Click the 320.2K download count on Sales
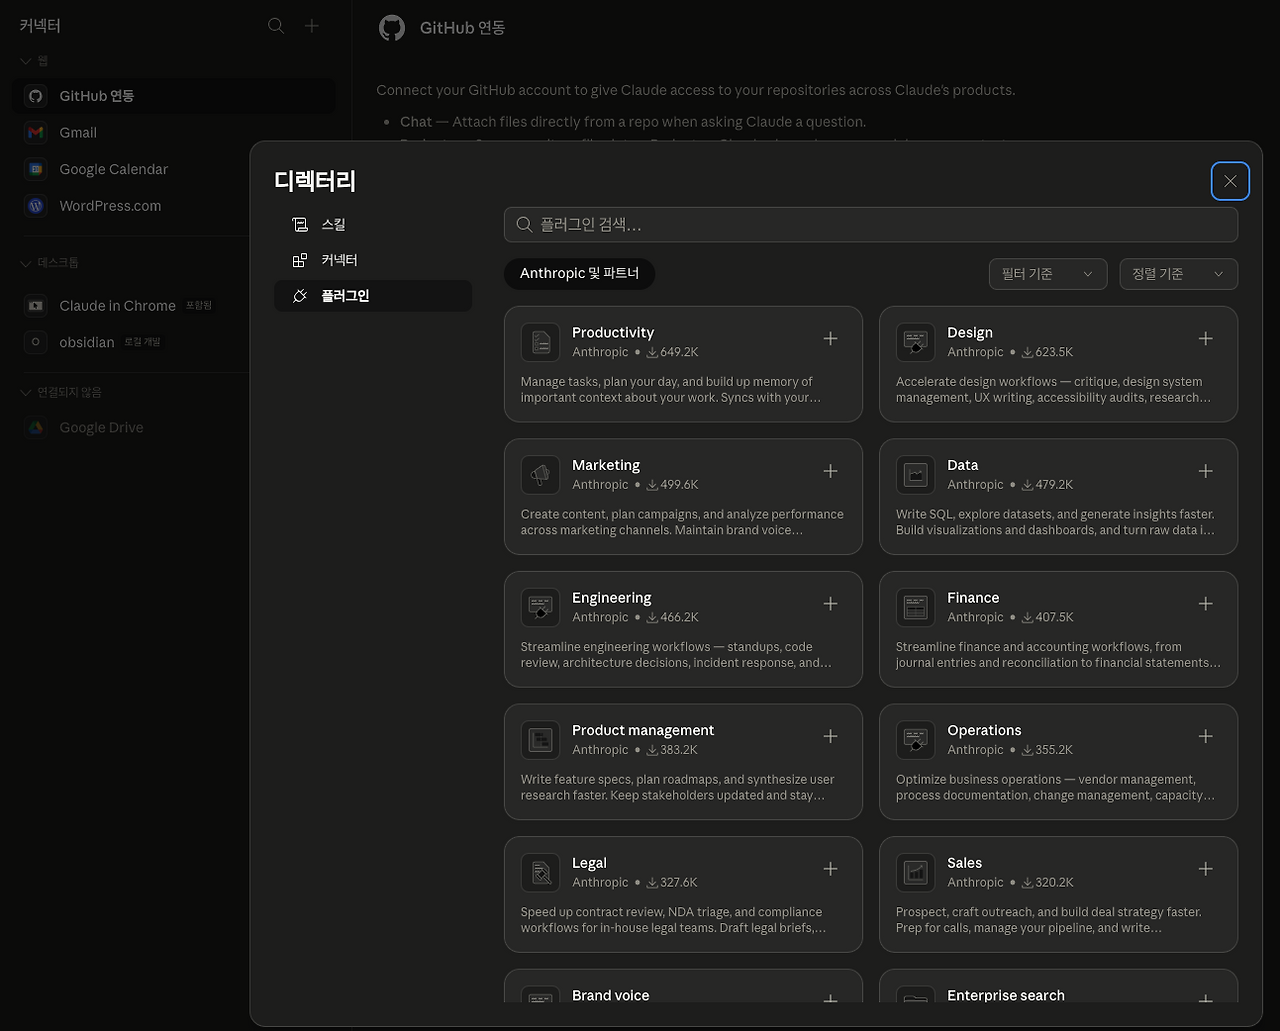Screen dimensions: 1280x1031 tap(1048, 882)
